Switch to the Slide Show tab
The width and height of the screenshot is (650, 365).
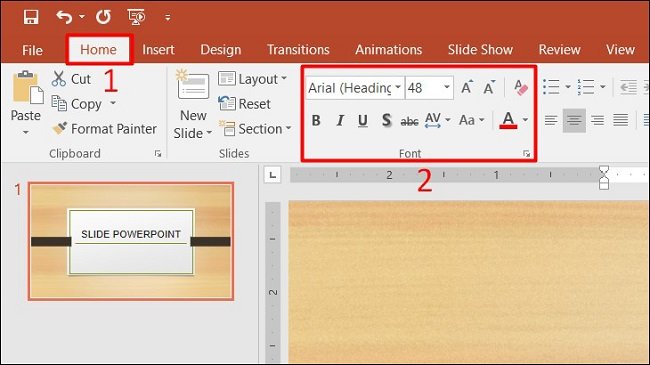pos(480,50)
